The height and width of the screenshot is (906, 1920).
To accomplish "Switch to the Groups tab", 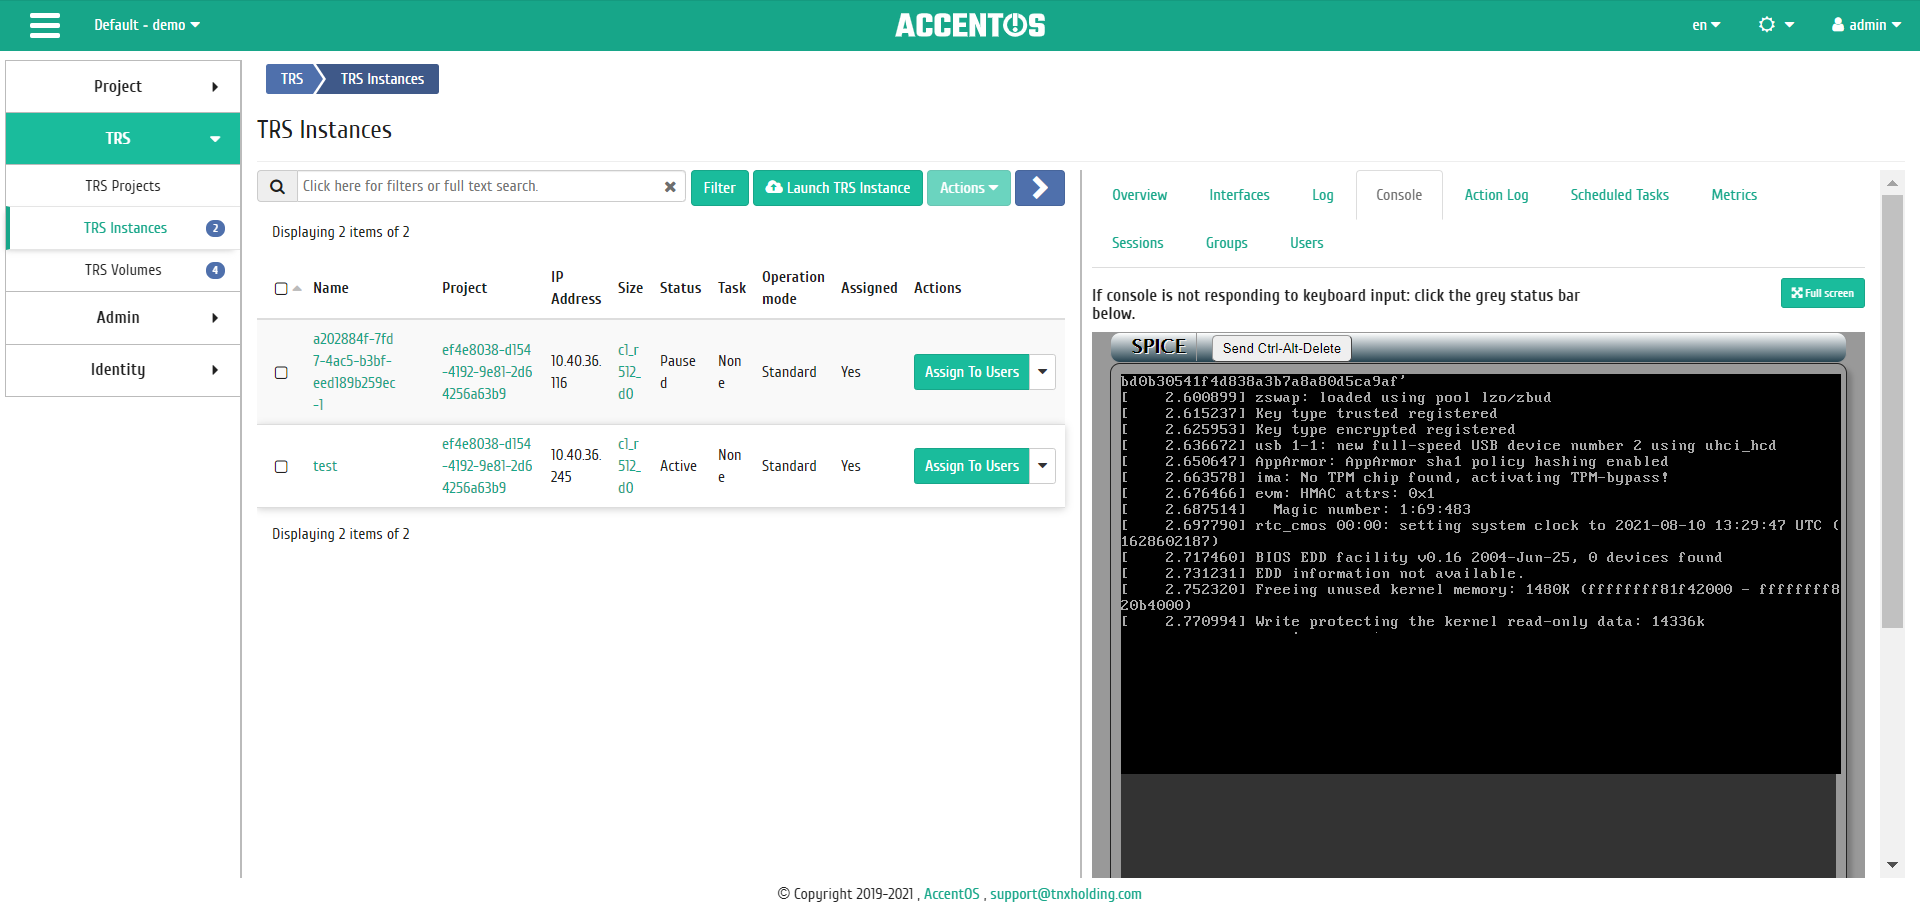I will click(x=1226, y=243).
